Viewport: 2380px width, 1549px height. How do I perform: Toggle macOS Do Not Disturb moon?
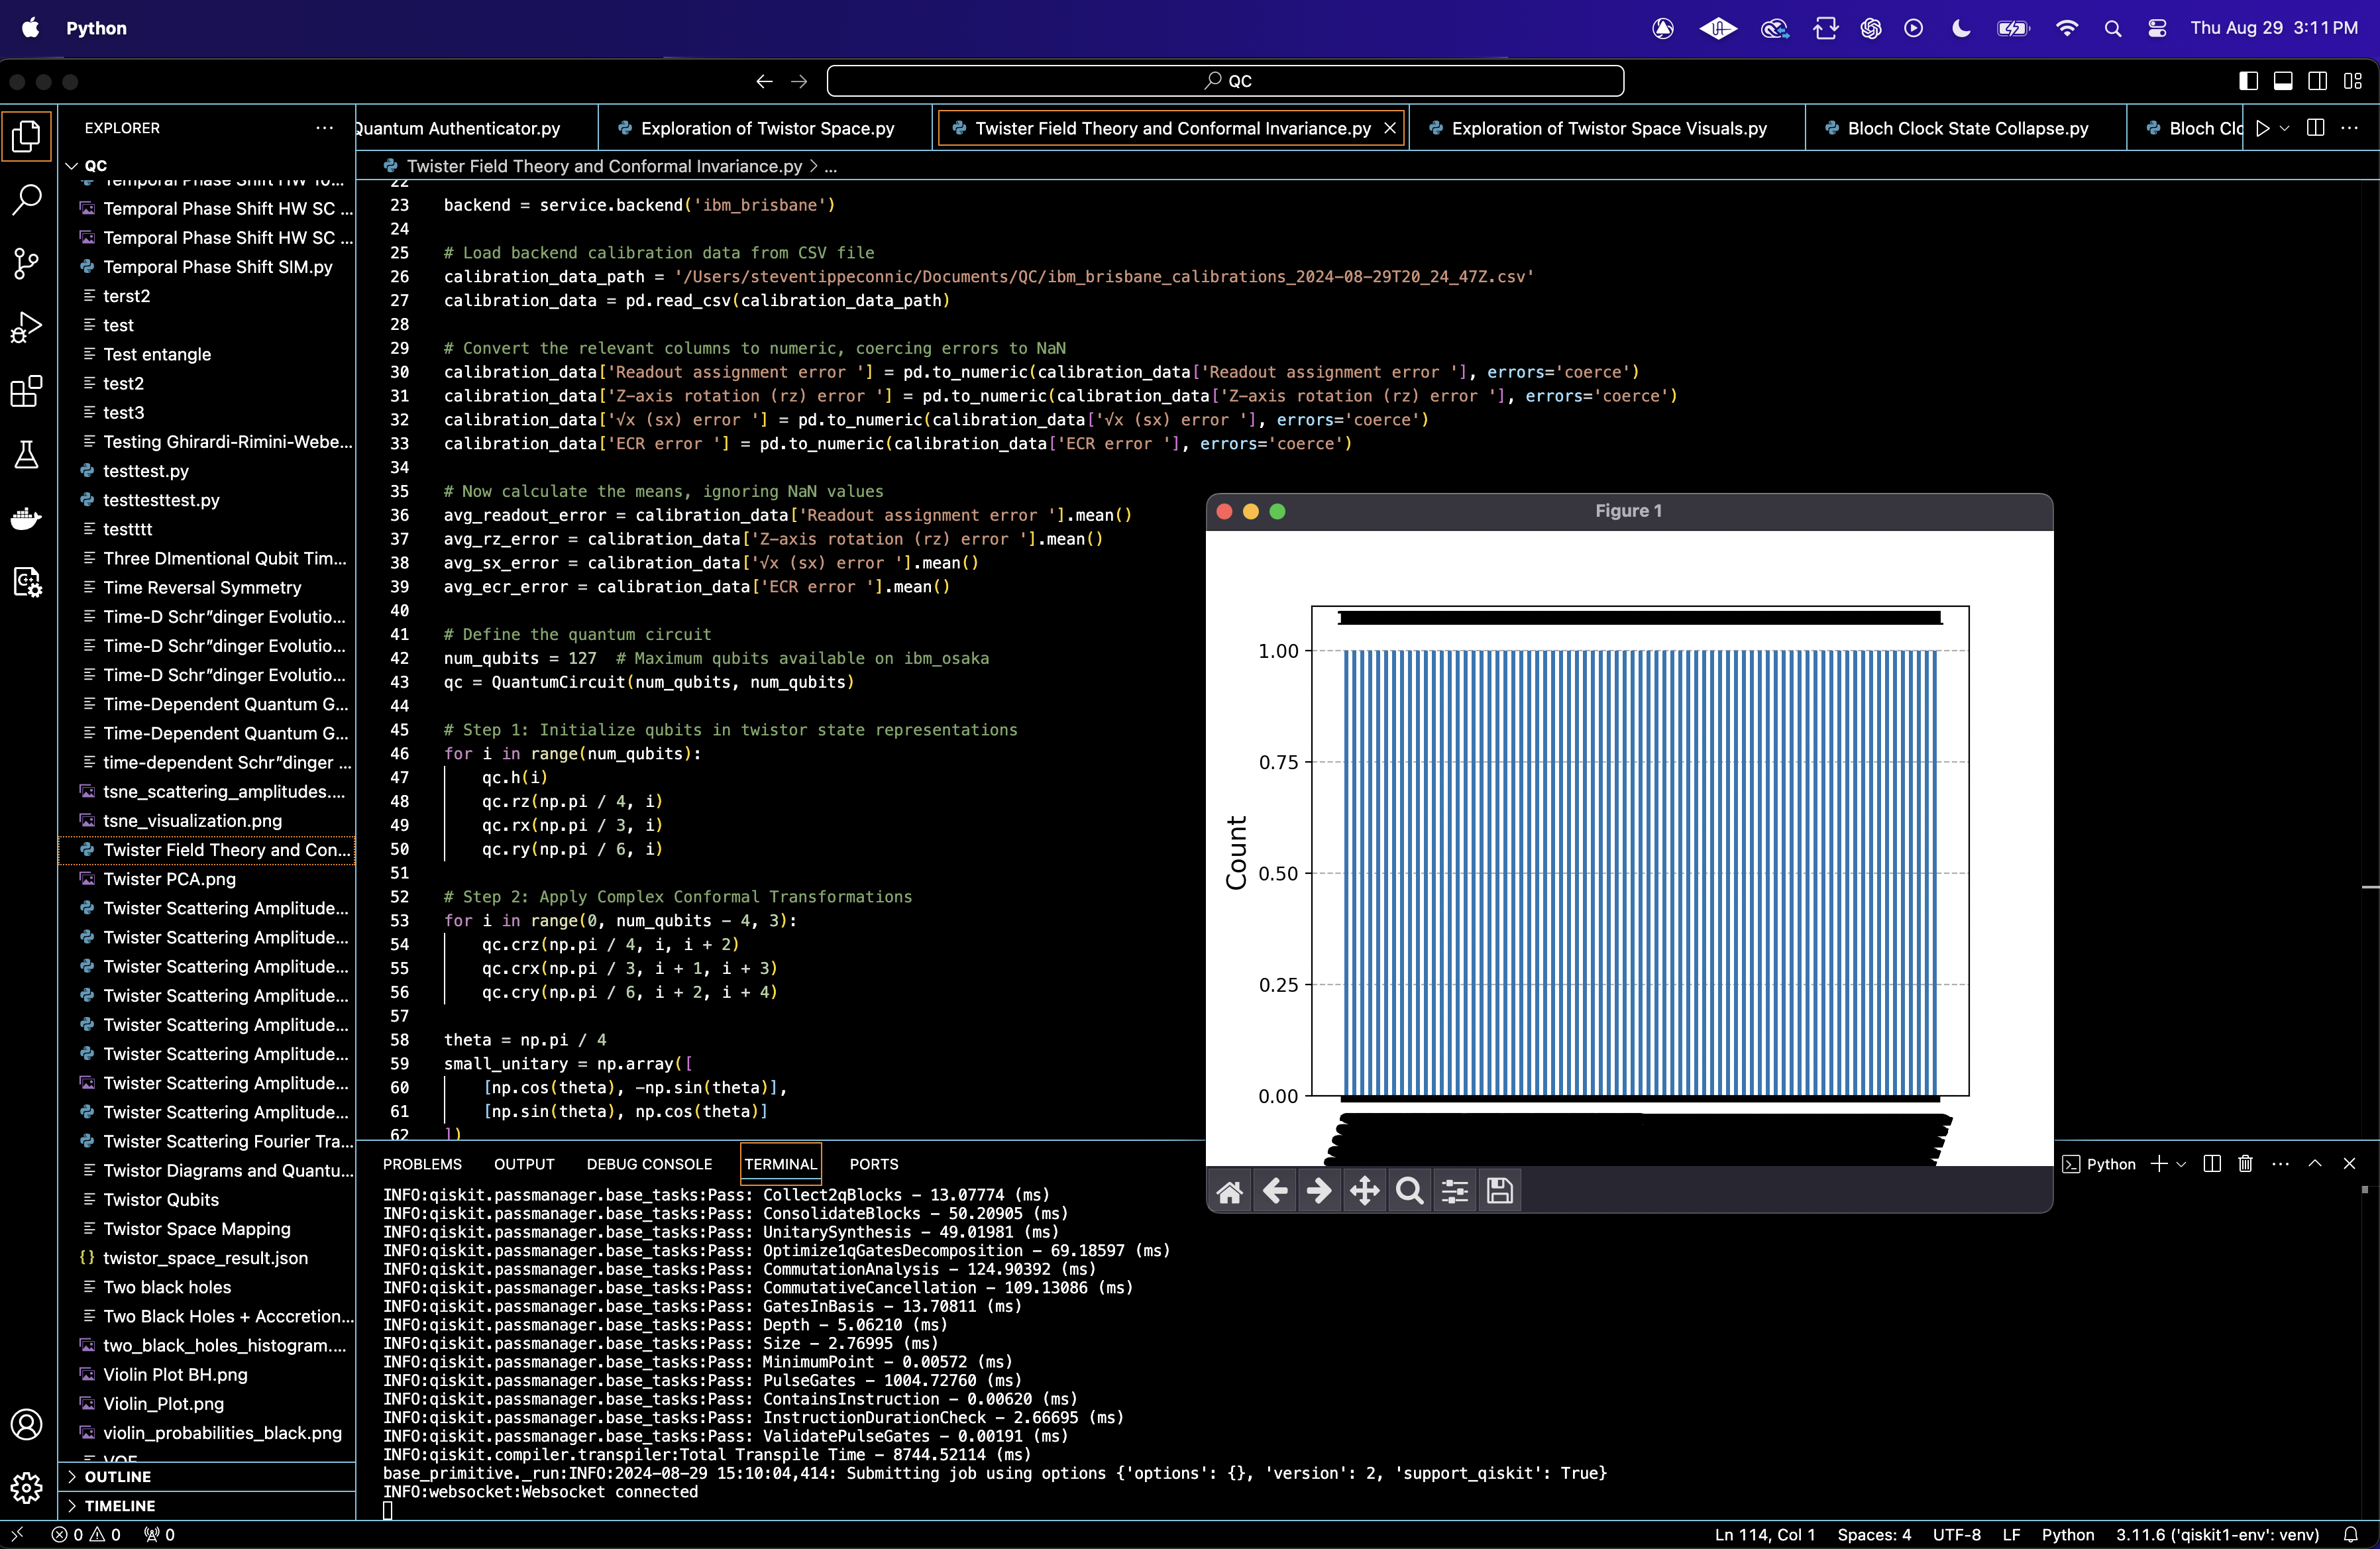pyautogui.click(x=1961, y=28)
